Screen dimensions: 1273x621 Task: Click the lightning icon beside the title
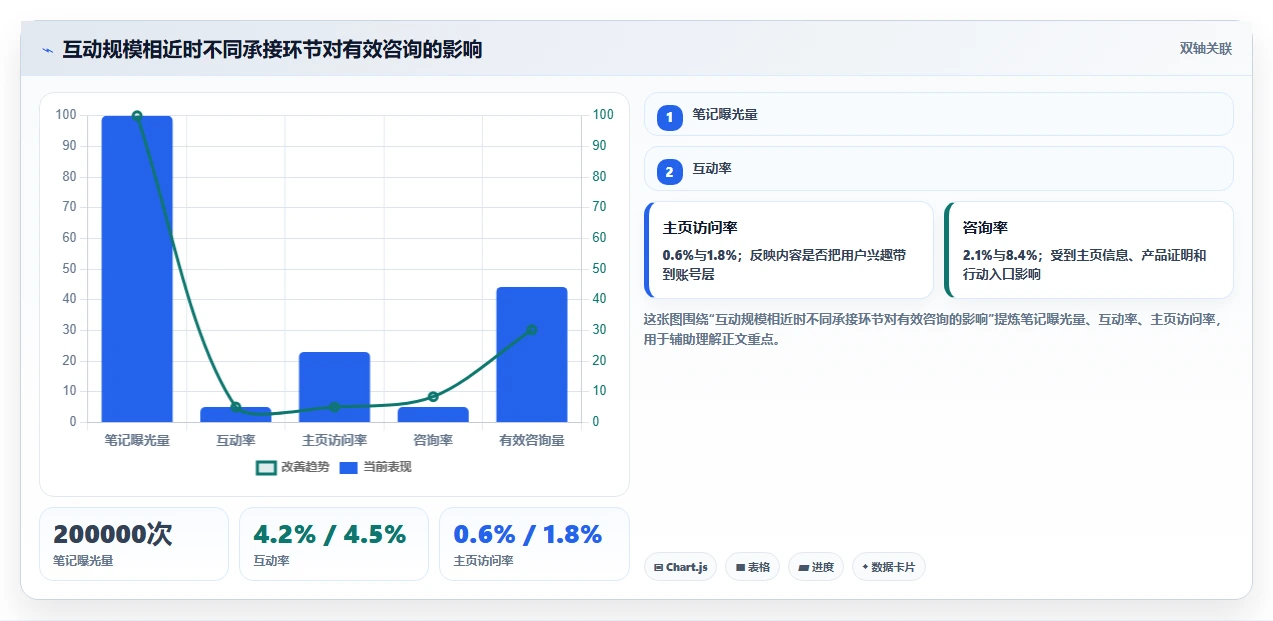click(47, 50)
